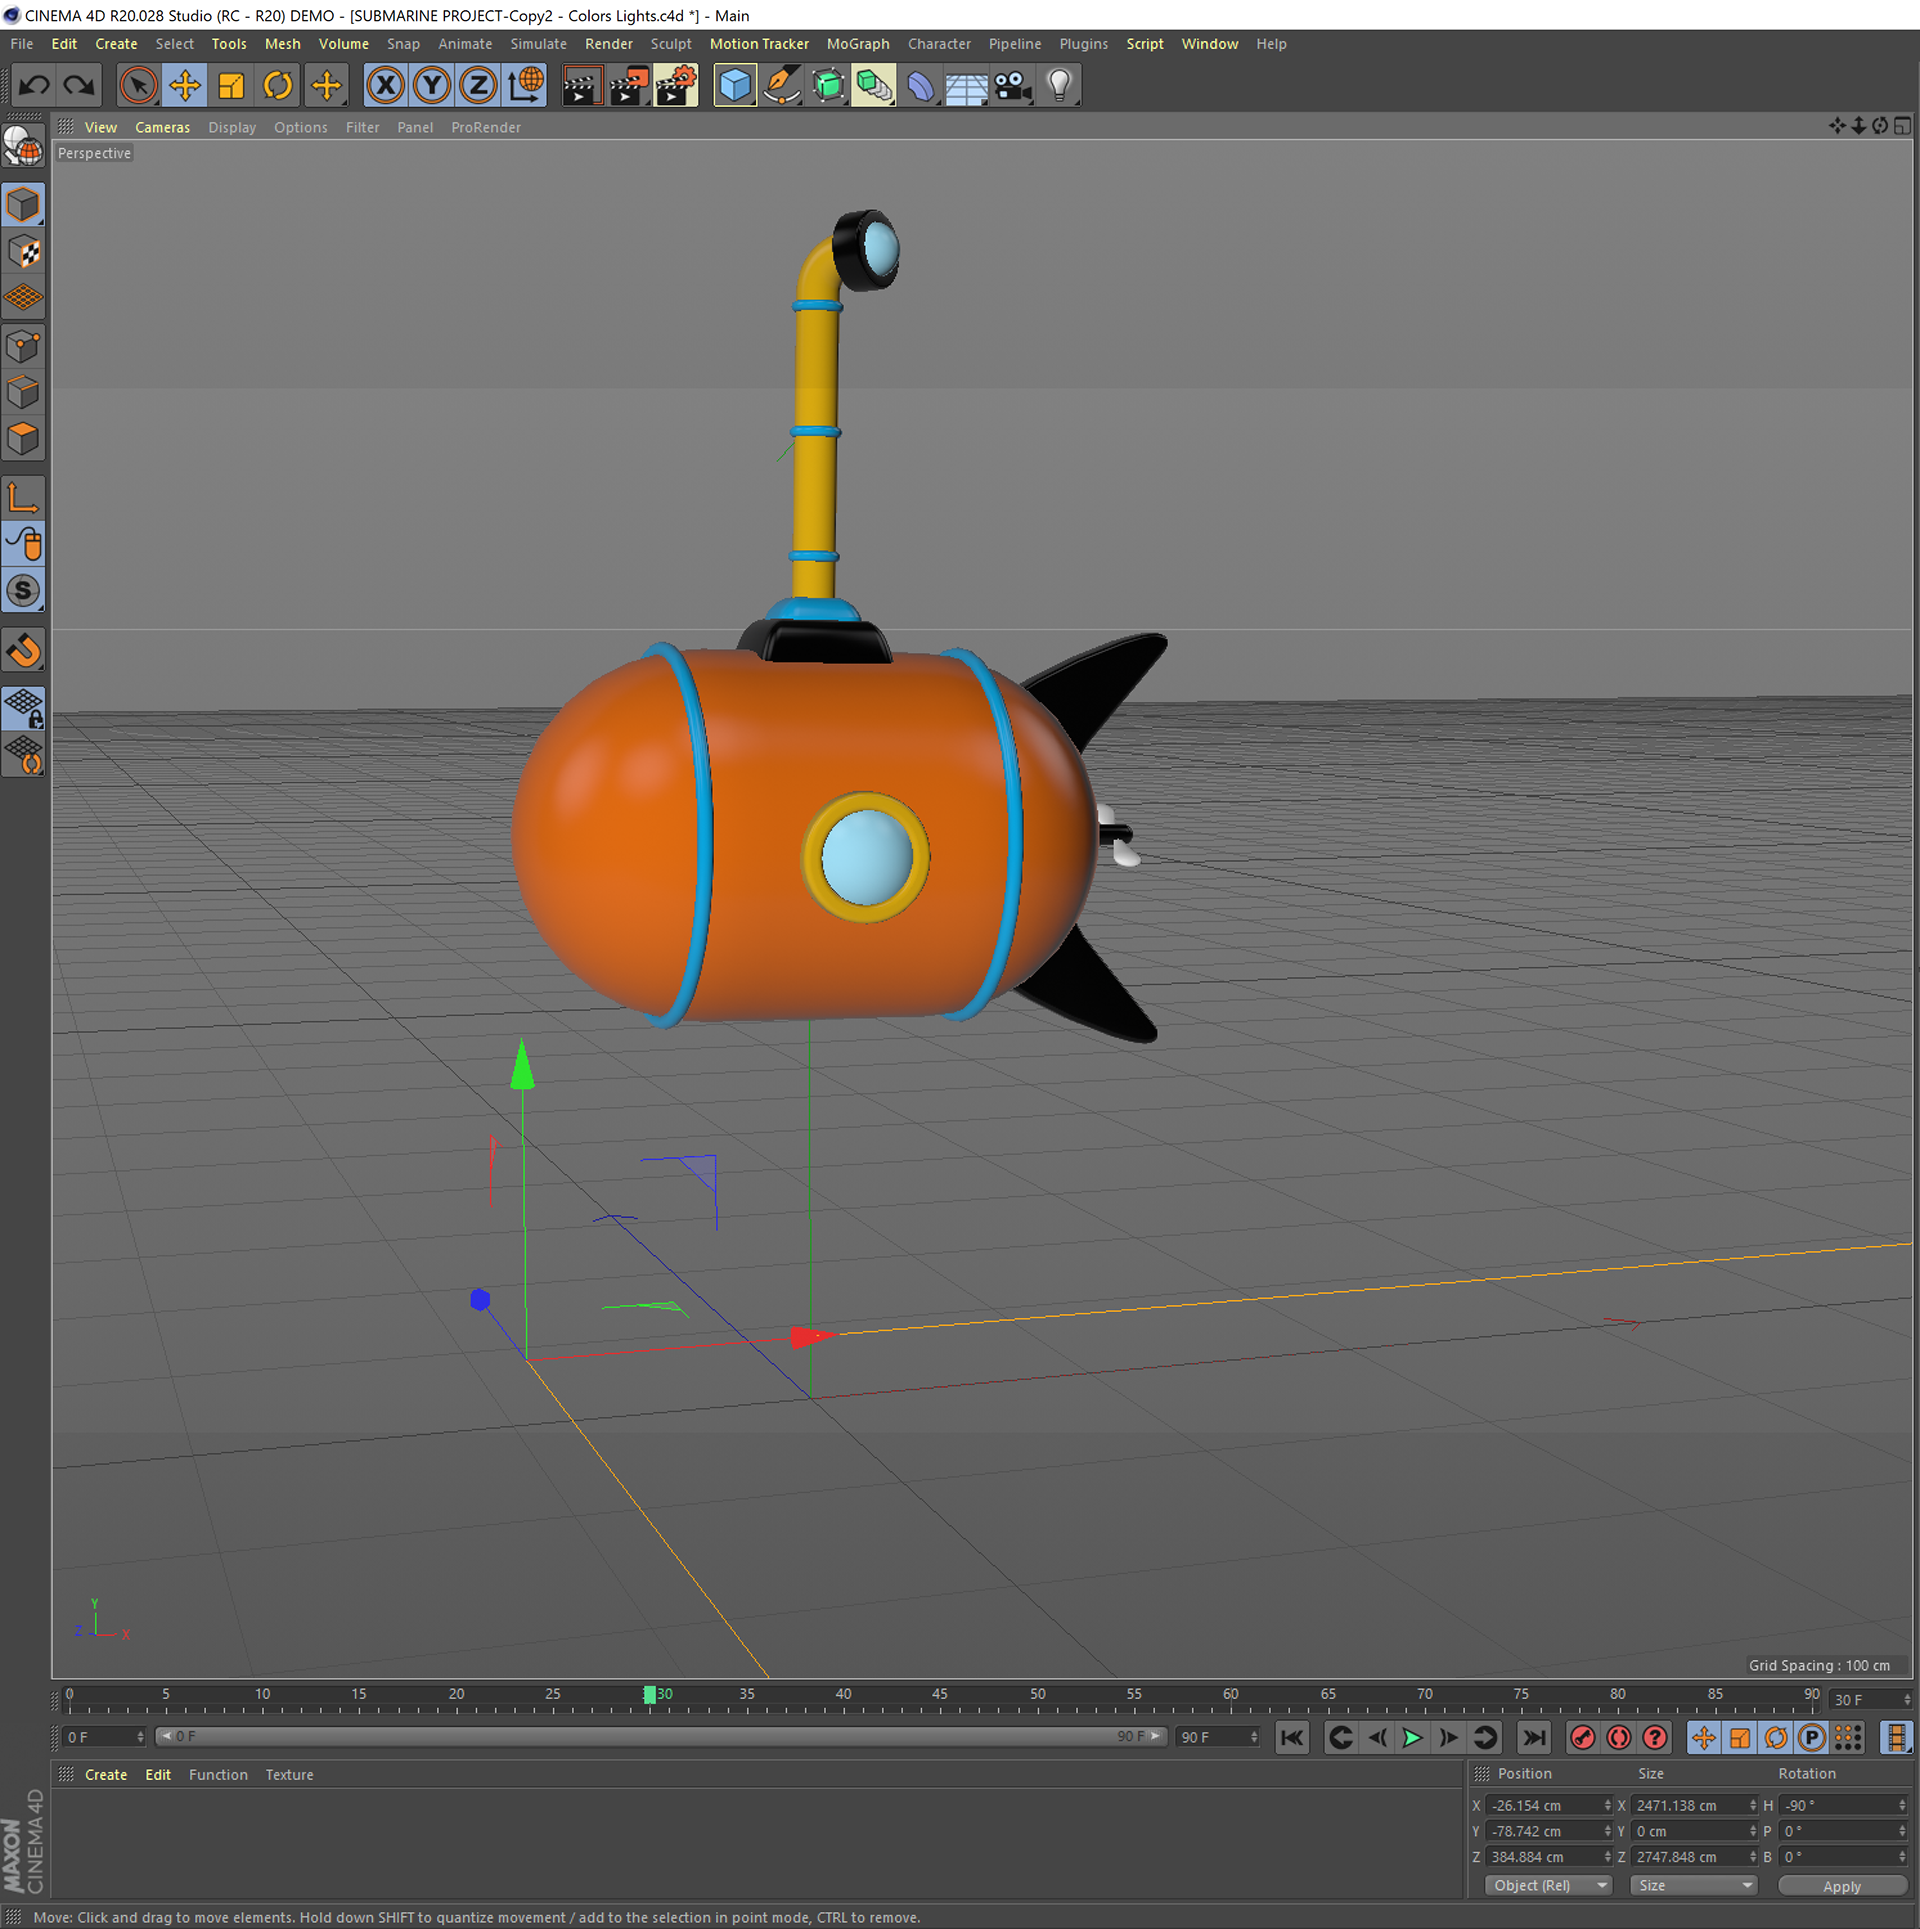Open the Cameras viewport menu
This screenshot has width=1920, height=1929.
pyautogui.click(x=162, y=128)
